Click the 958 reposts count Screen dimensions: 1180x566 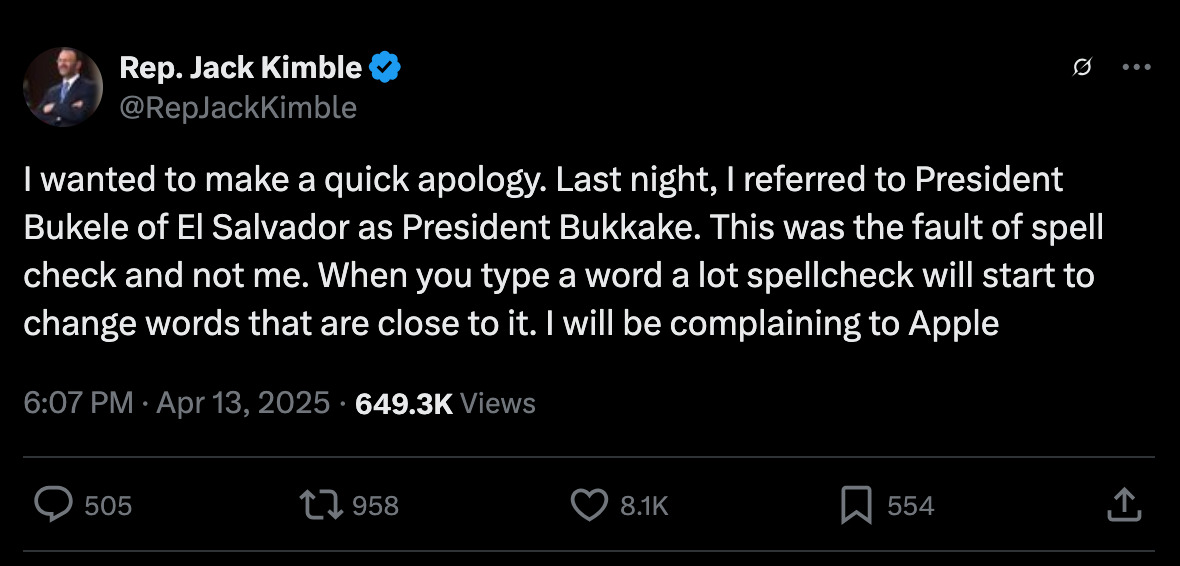click(376, 506)
